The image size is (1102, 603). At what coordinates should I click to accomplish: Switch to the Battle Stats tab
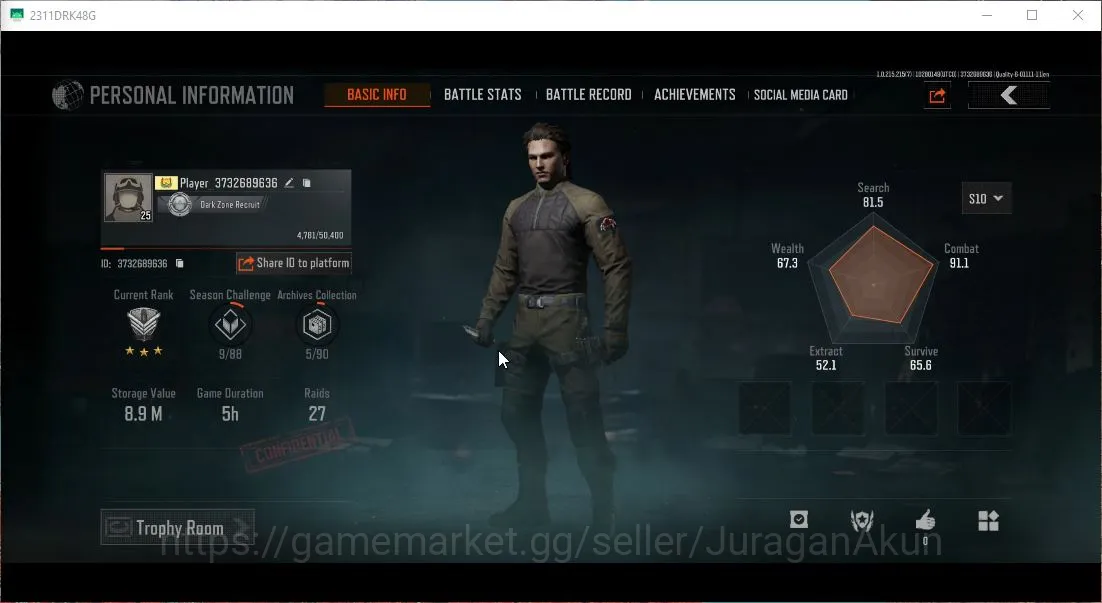[483, 95]
